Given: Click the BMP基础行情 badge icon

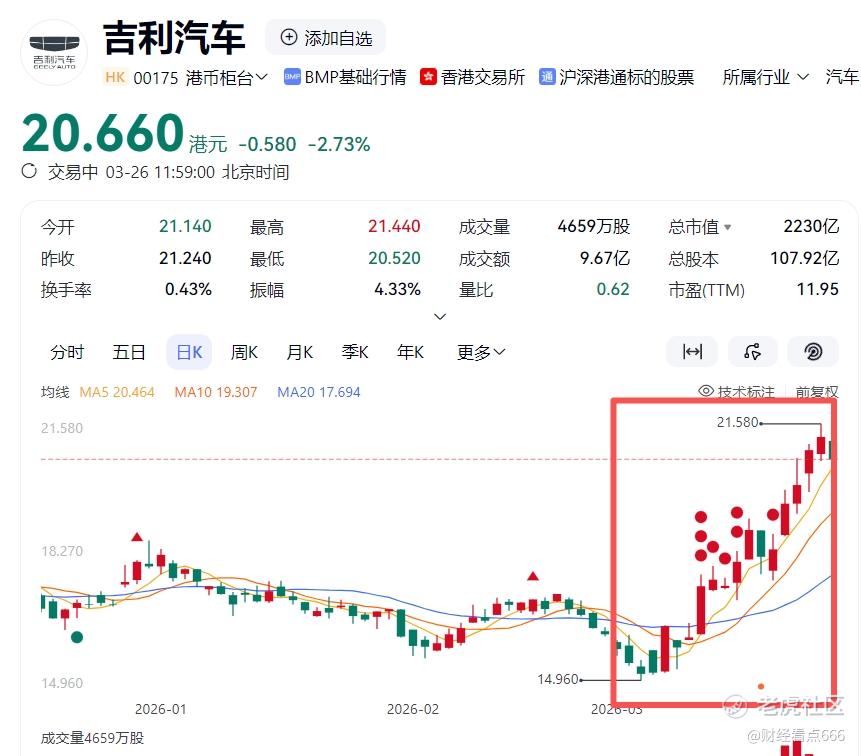Looking at the screenshot, I should [292, 77].
